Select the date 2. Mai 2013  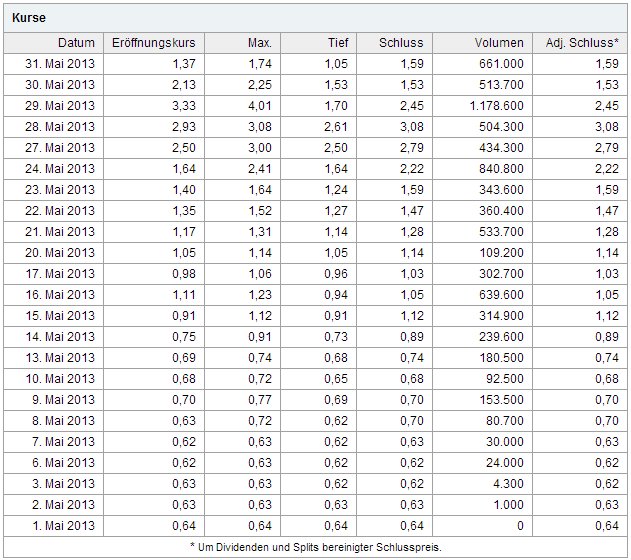pos(64,504)
